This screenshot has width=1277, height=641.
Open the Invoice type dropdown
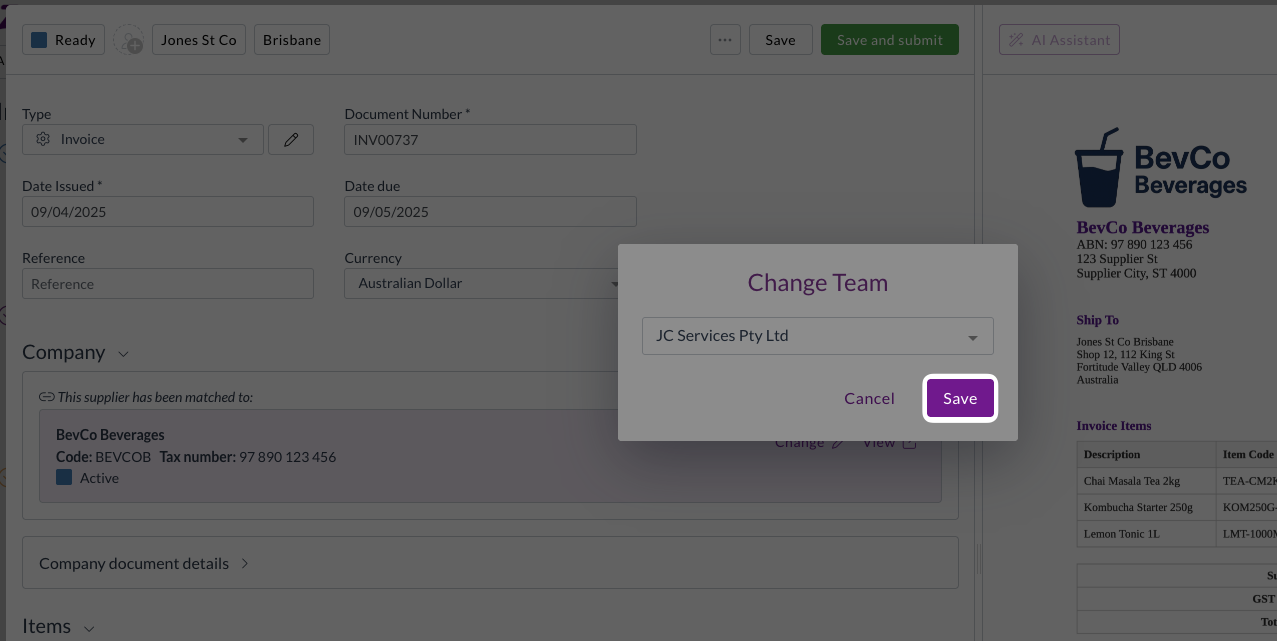(x=143, y=140)
